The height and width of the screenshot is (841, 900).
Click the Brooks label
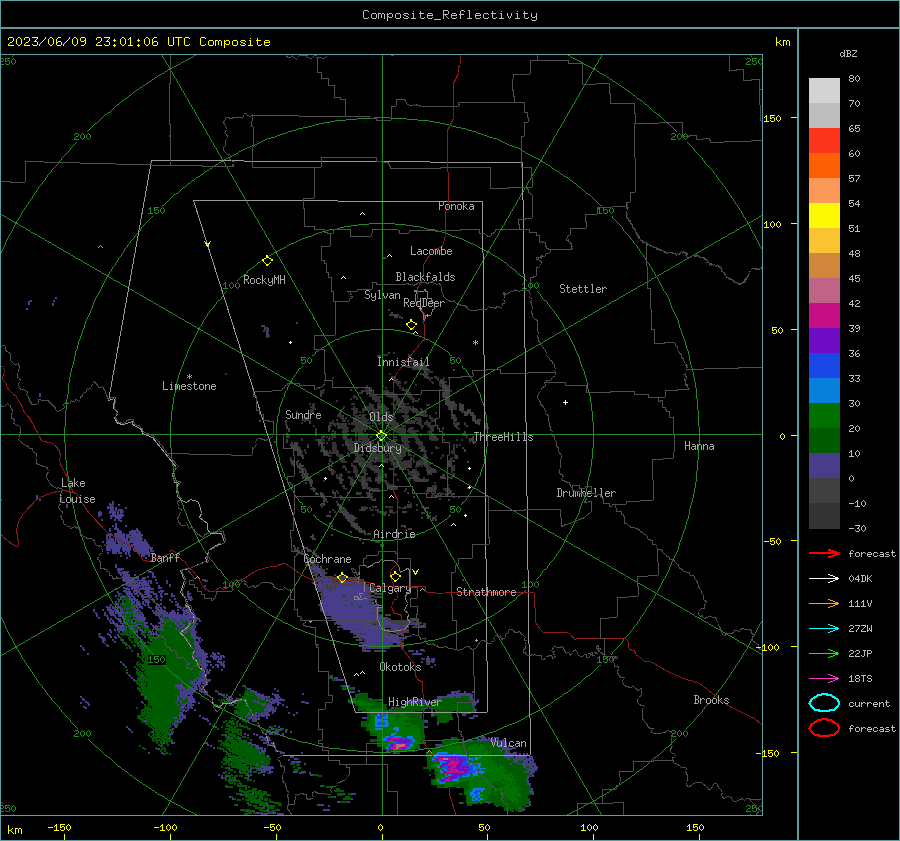click(x=711, y=700)
